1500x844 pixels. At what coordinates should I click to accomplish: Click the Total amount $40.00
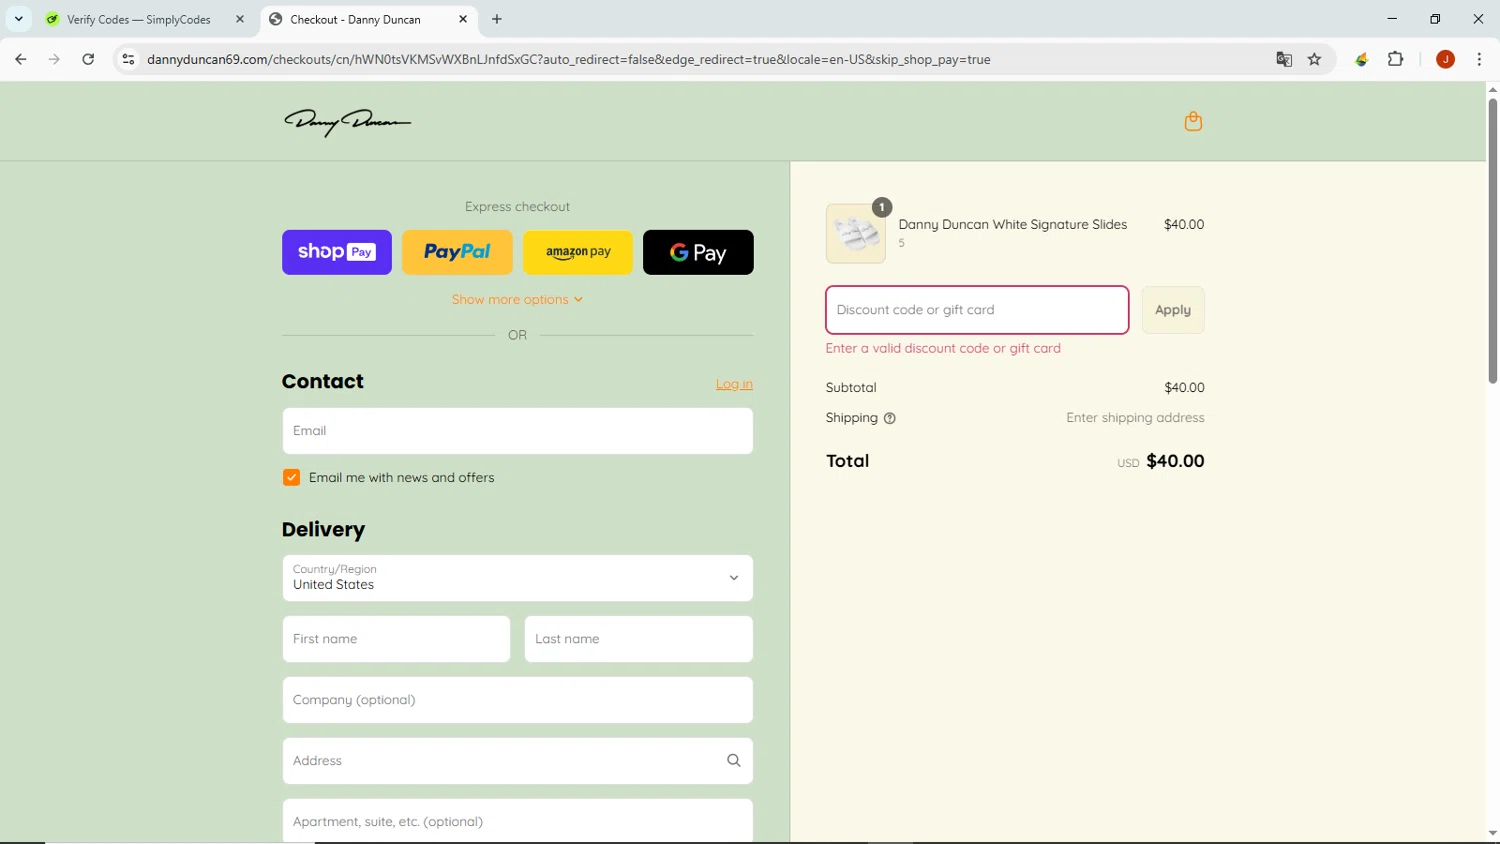pyautogui.click(x=1175, y=461)
